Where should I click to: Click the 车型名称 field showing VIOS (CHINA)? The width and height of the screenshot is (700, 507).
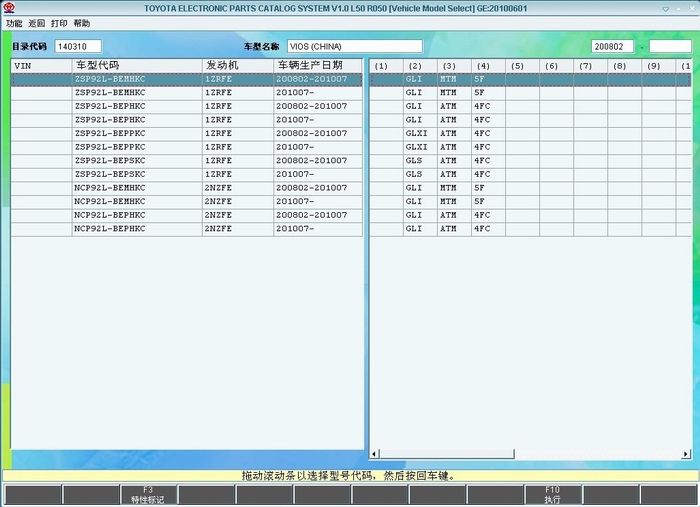pyautogui.click(x=355, y=46)
